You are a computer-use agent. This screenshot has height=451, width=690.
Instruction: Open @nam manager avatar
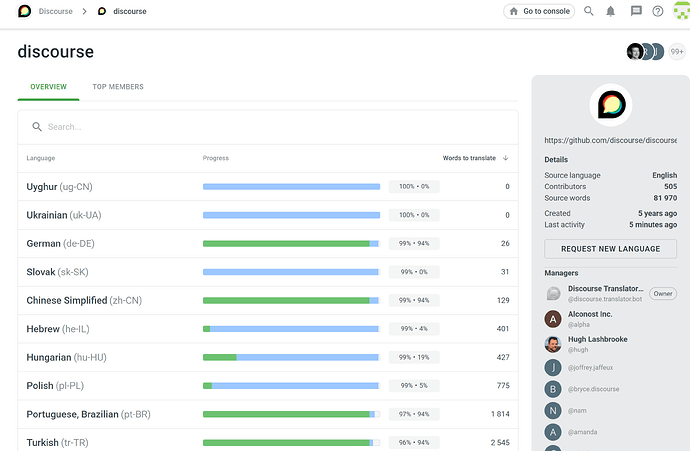click(x=553, y=411)
